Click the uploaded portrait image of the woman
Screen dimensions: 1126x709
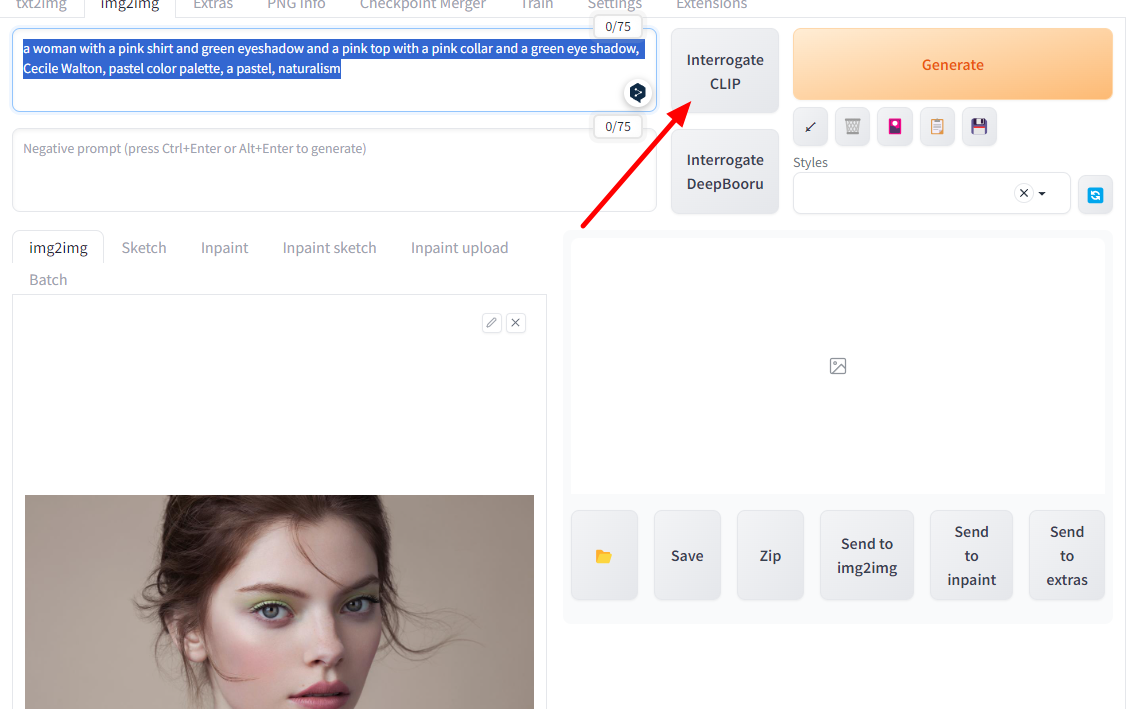pos(279,602)
